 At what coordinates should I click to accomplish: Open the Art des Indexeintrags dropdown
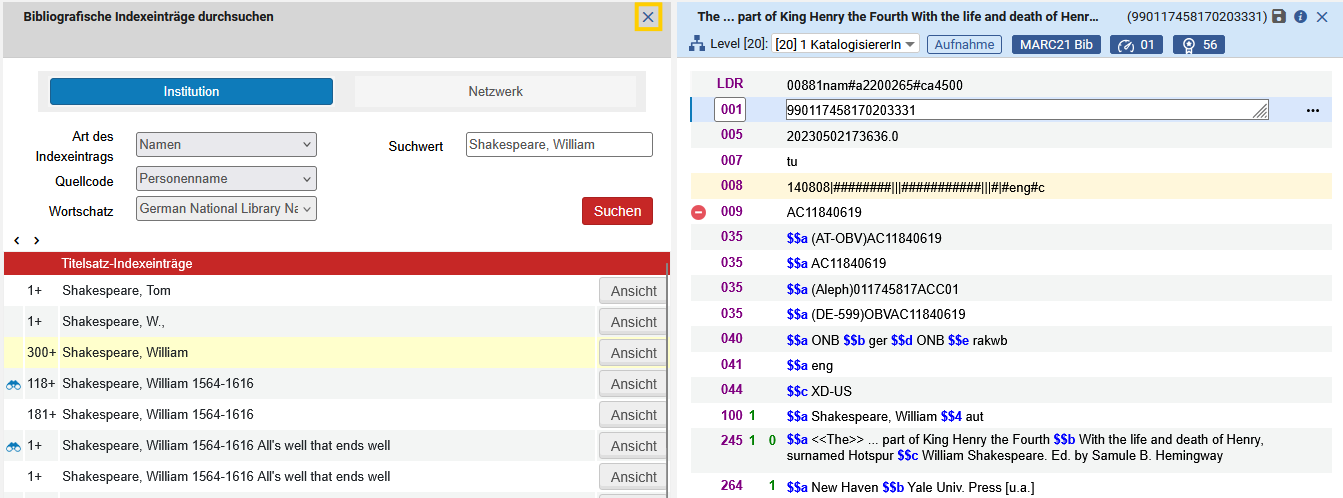226,145
